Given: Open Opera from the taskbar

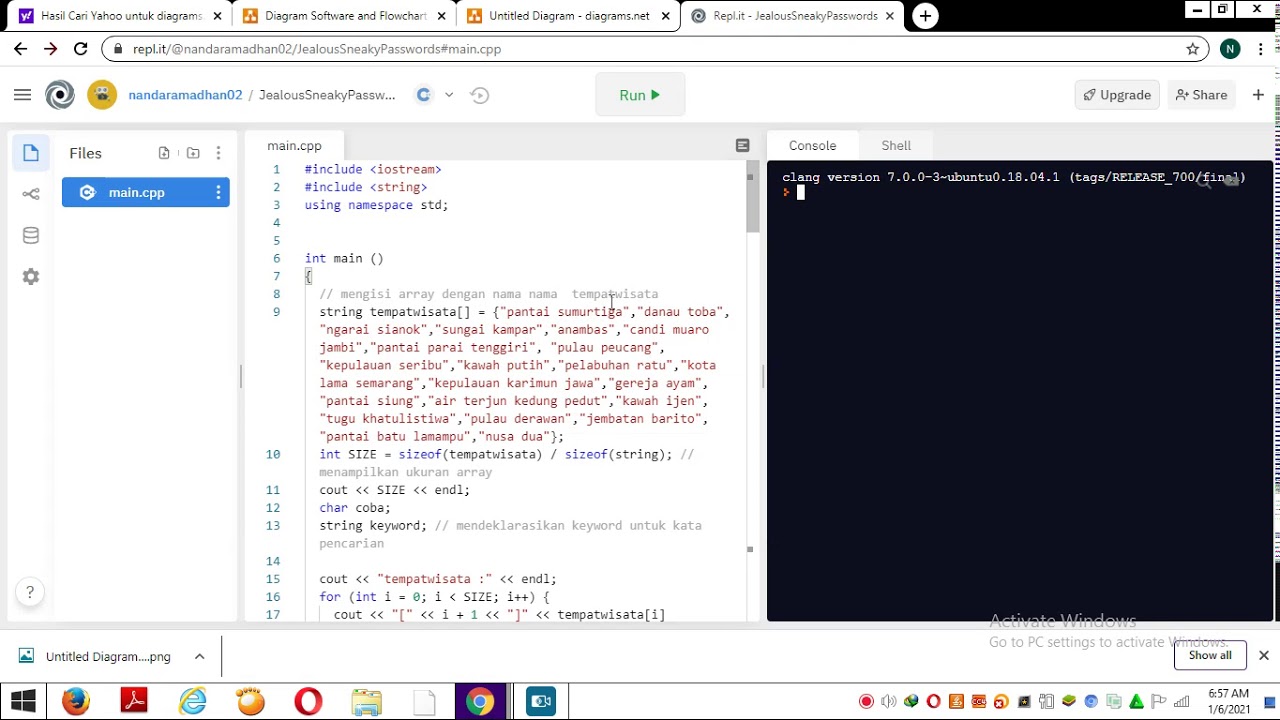Looking at the screenshot, I should 308,701.
